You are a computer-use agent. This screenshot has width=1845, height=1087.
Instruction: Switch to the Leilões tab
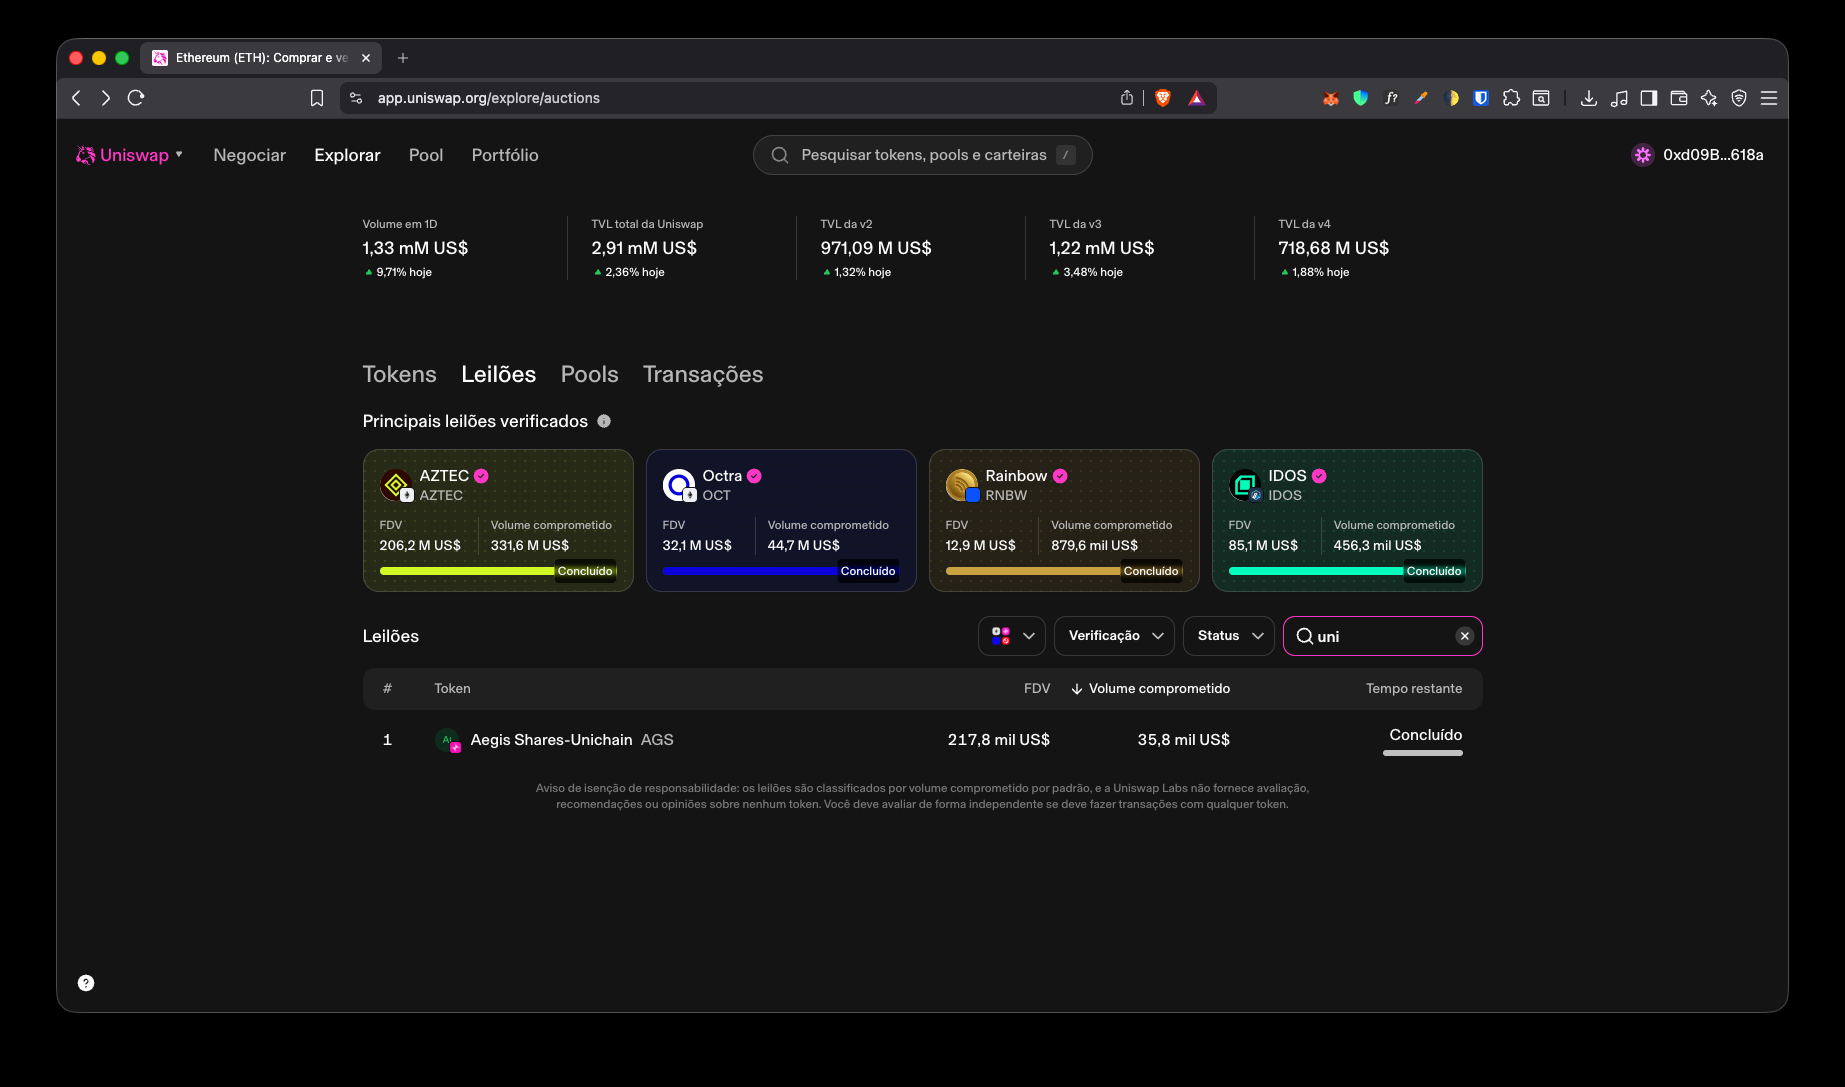click(x=498, y=374)
